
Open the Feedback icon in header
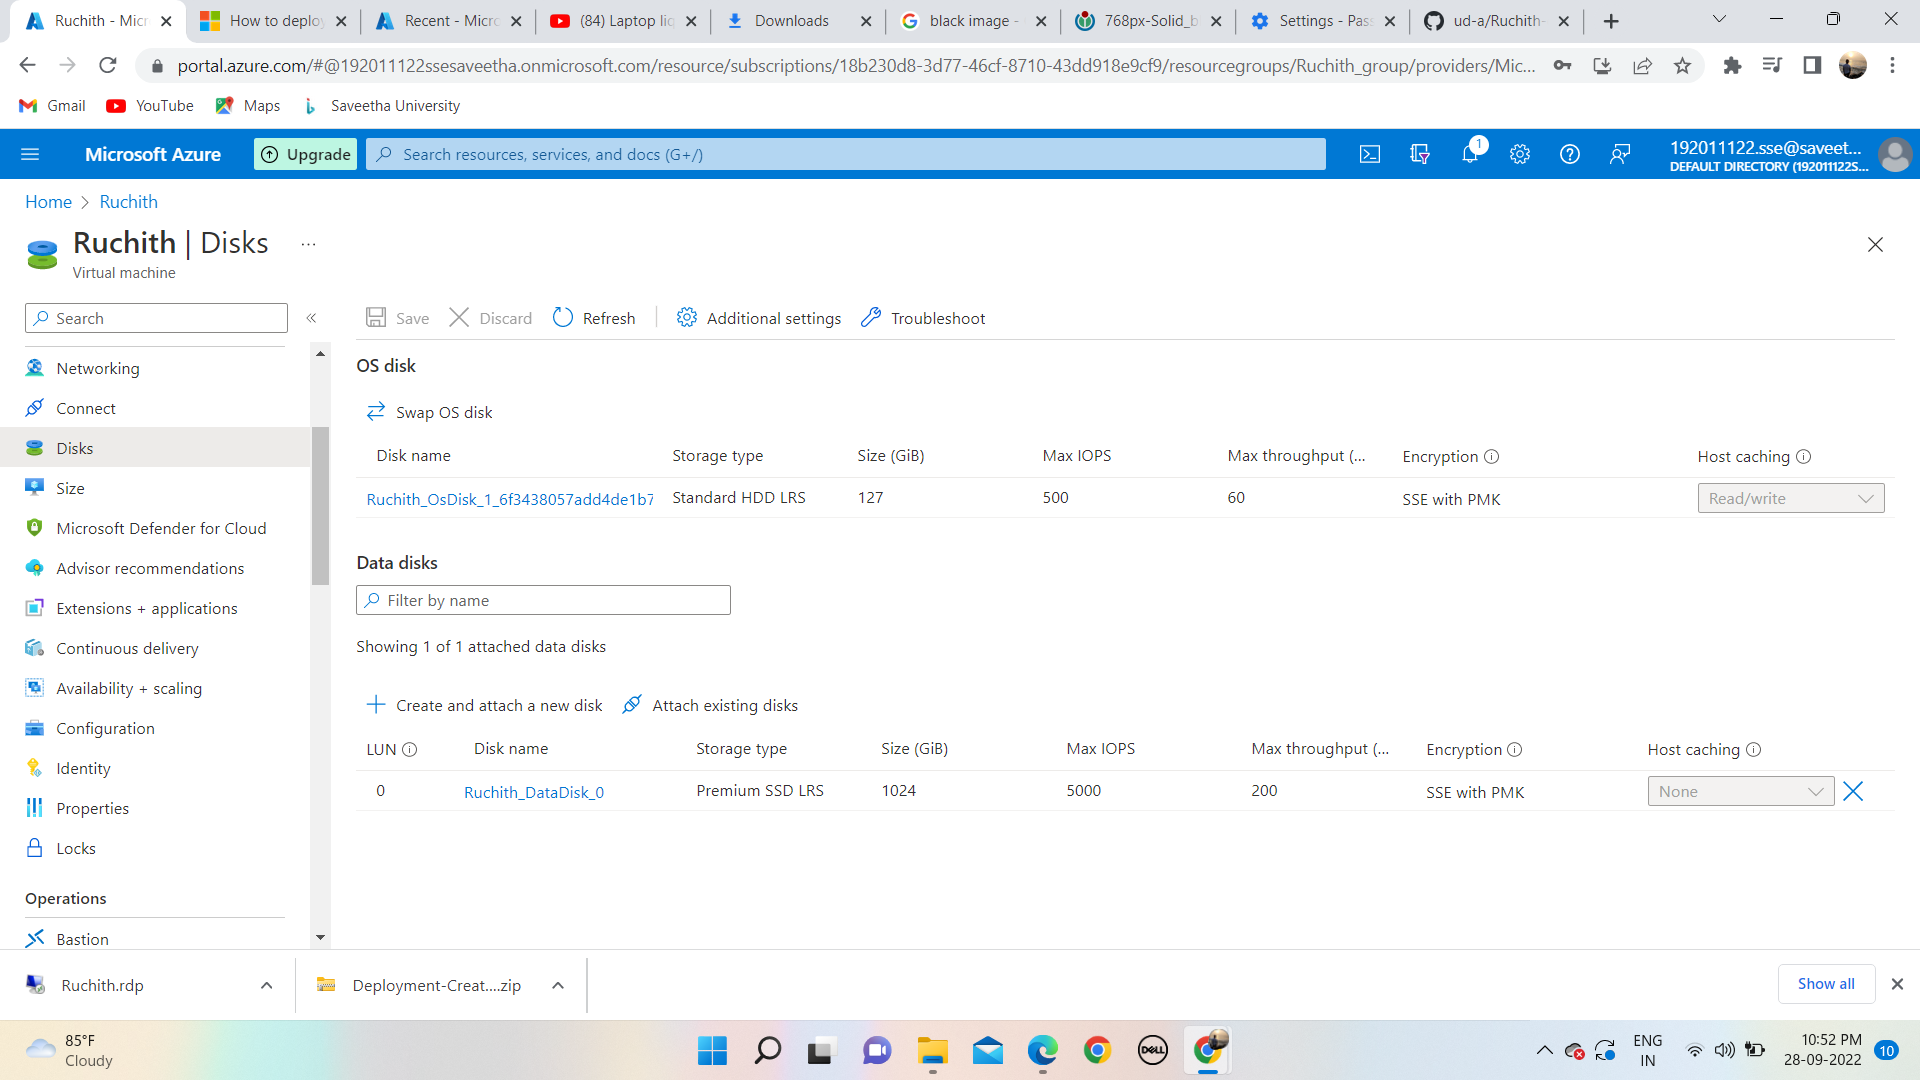point(1619,154)
